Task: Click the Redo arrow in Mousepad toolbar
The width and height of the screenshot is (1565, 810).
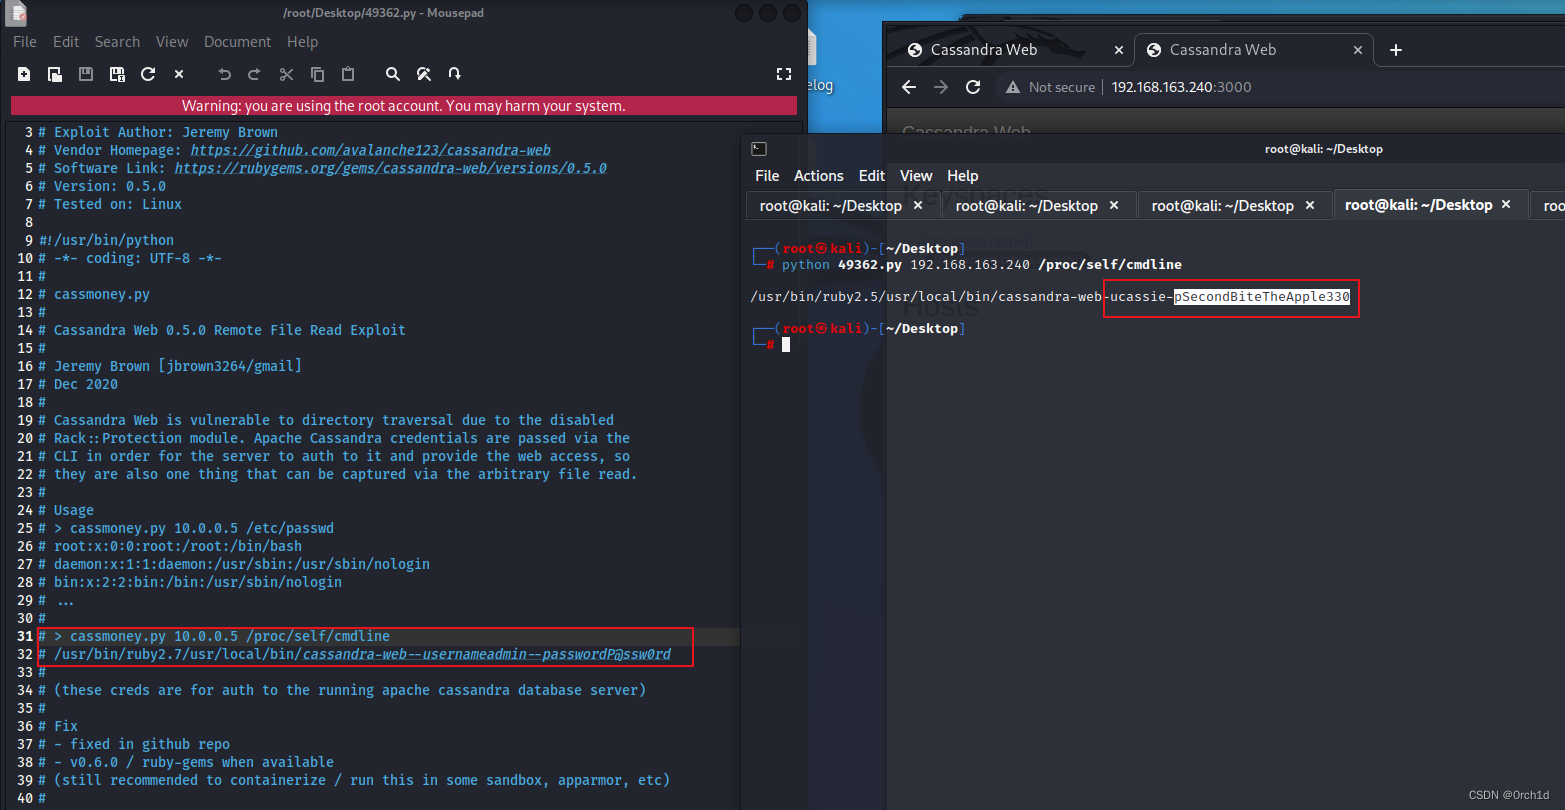Action: tap(254, 74)
